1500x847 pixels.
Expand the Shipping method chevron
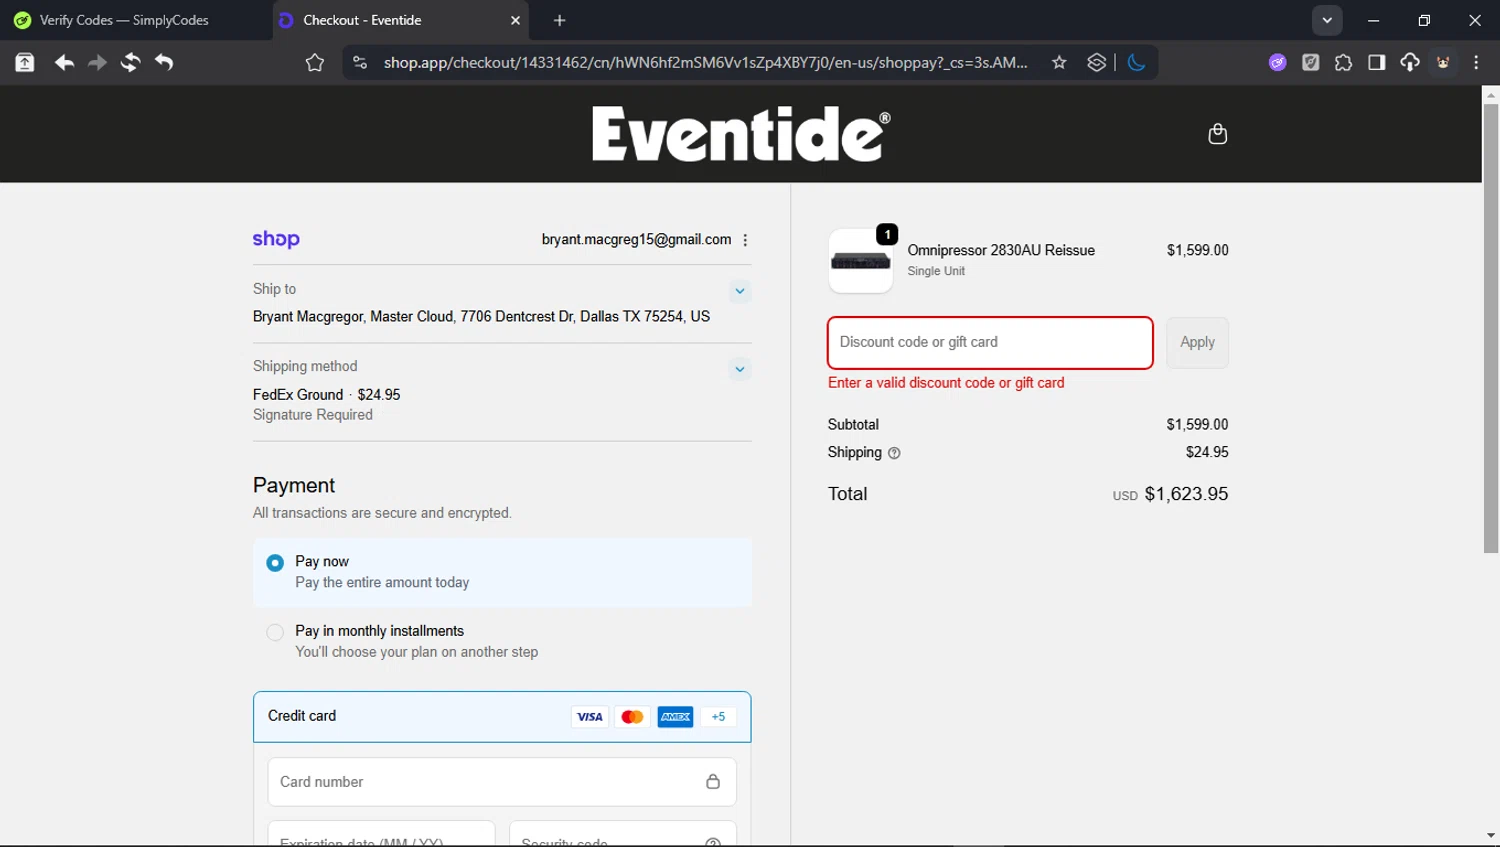click(740, 369)
